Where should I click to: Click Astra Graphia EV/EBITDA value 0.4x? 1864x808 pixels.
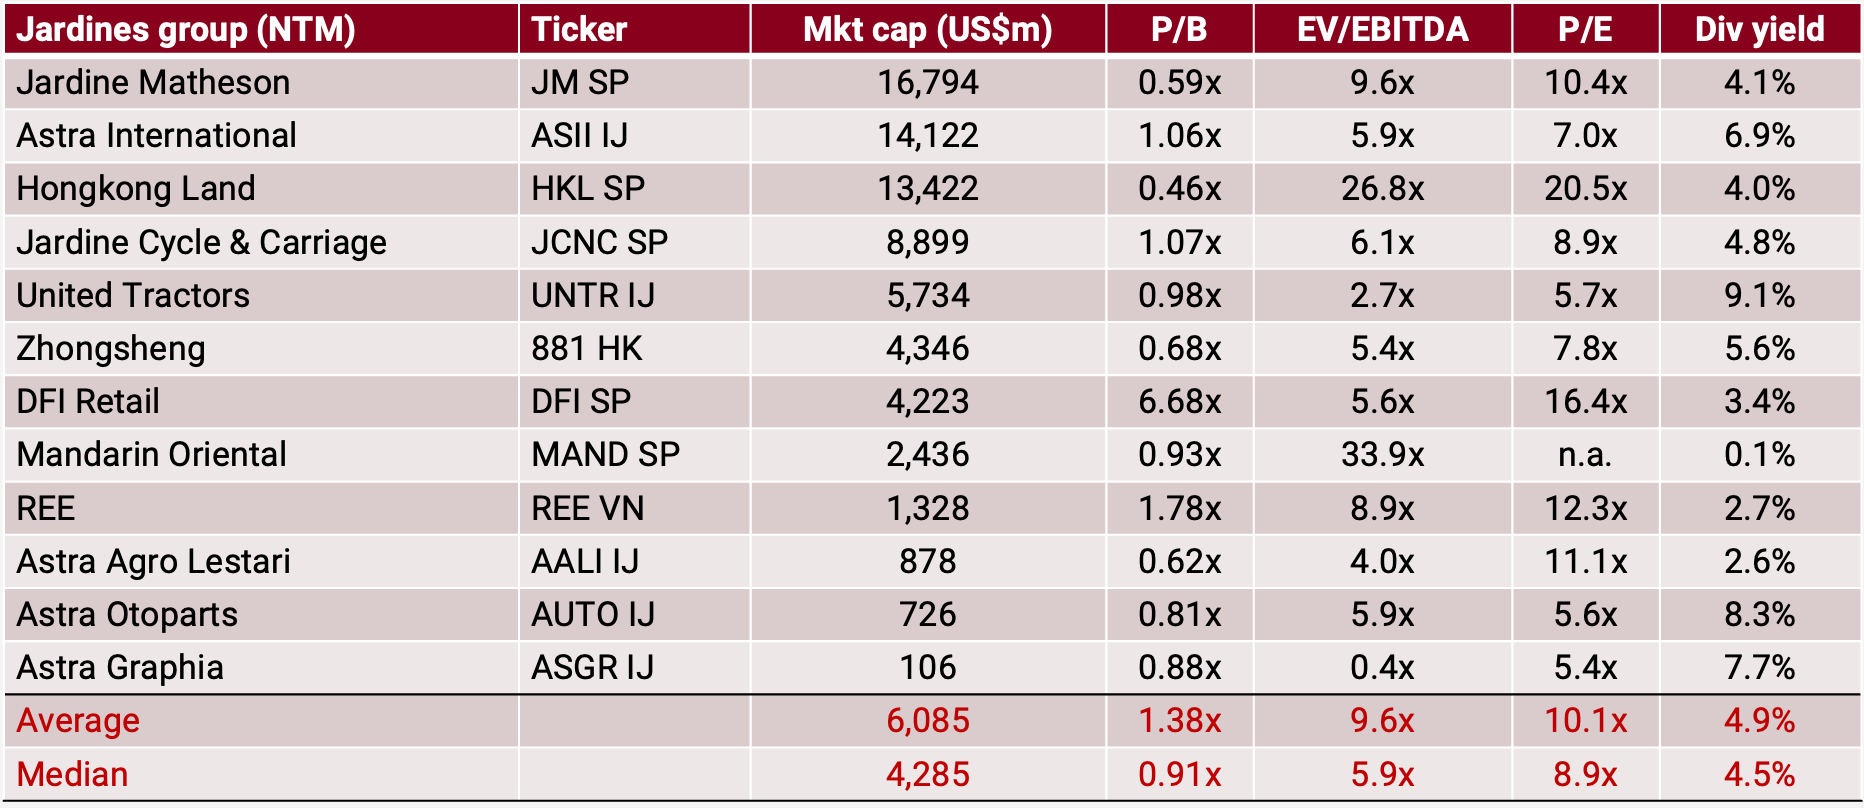1382,667
